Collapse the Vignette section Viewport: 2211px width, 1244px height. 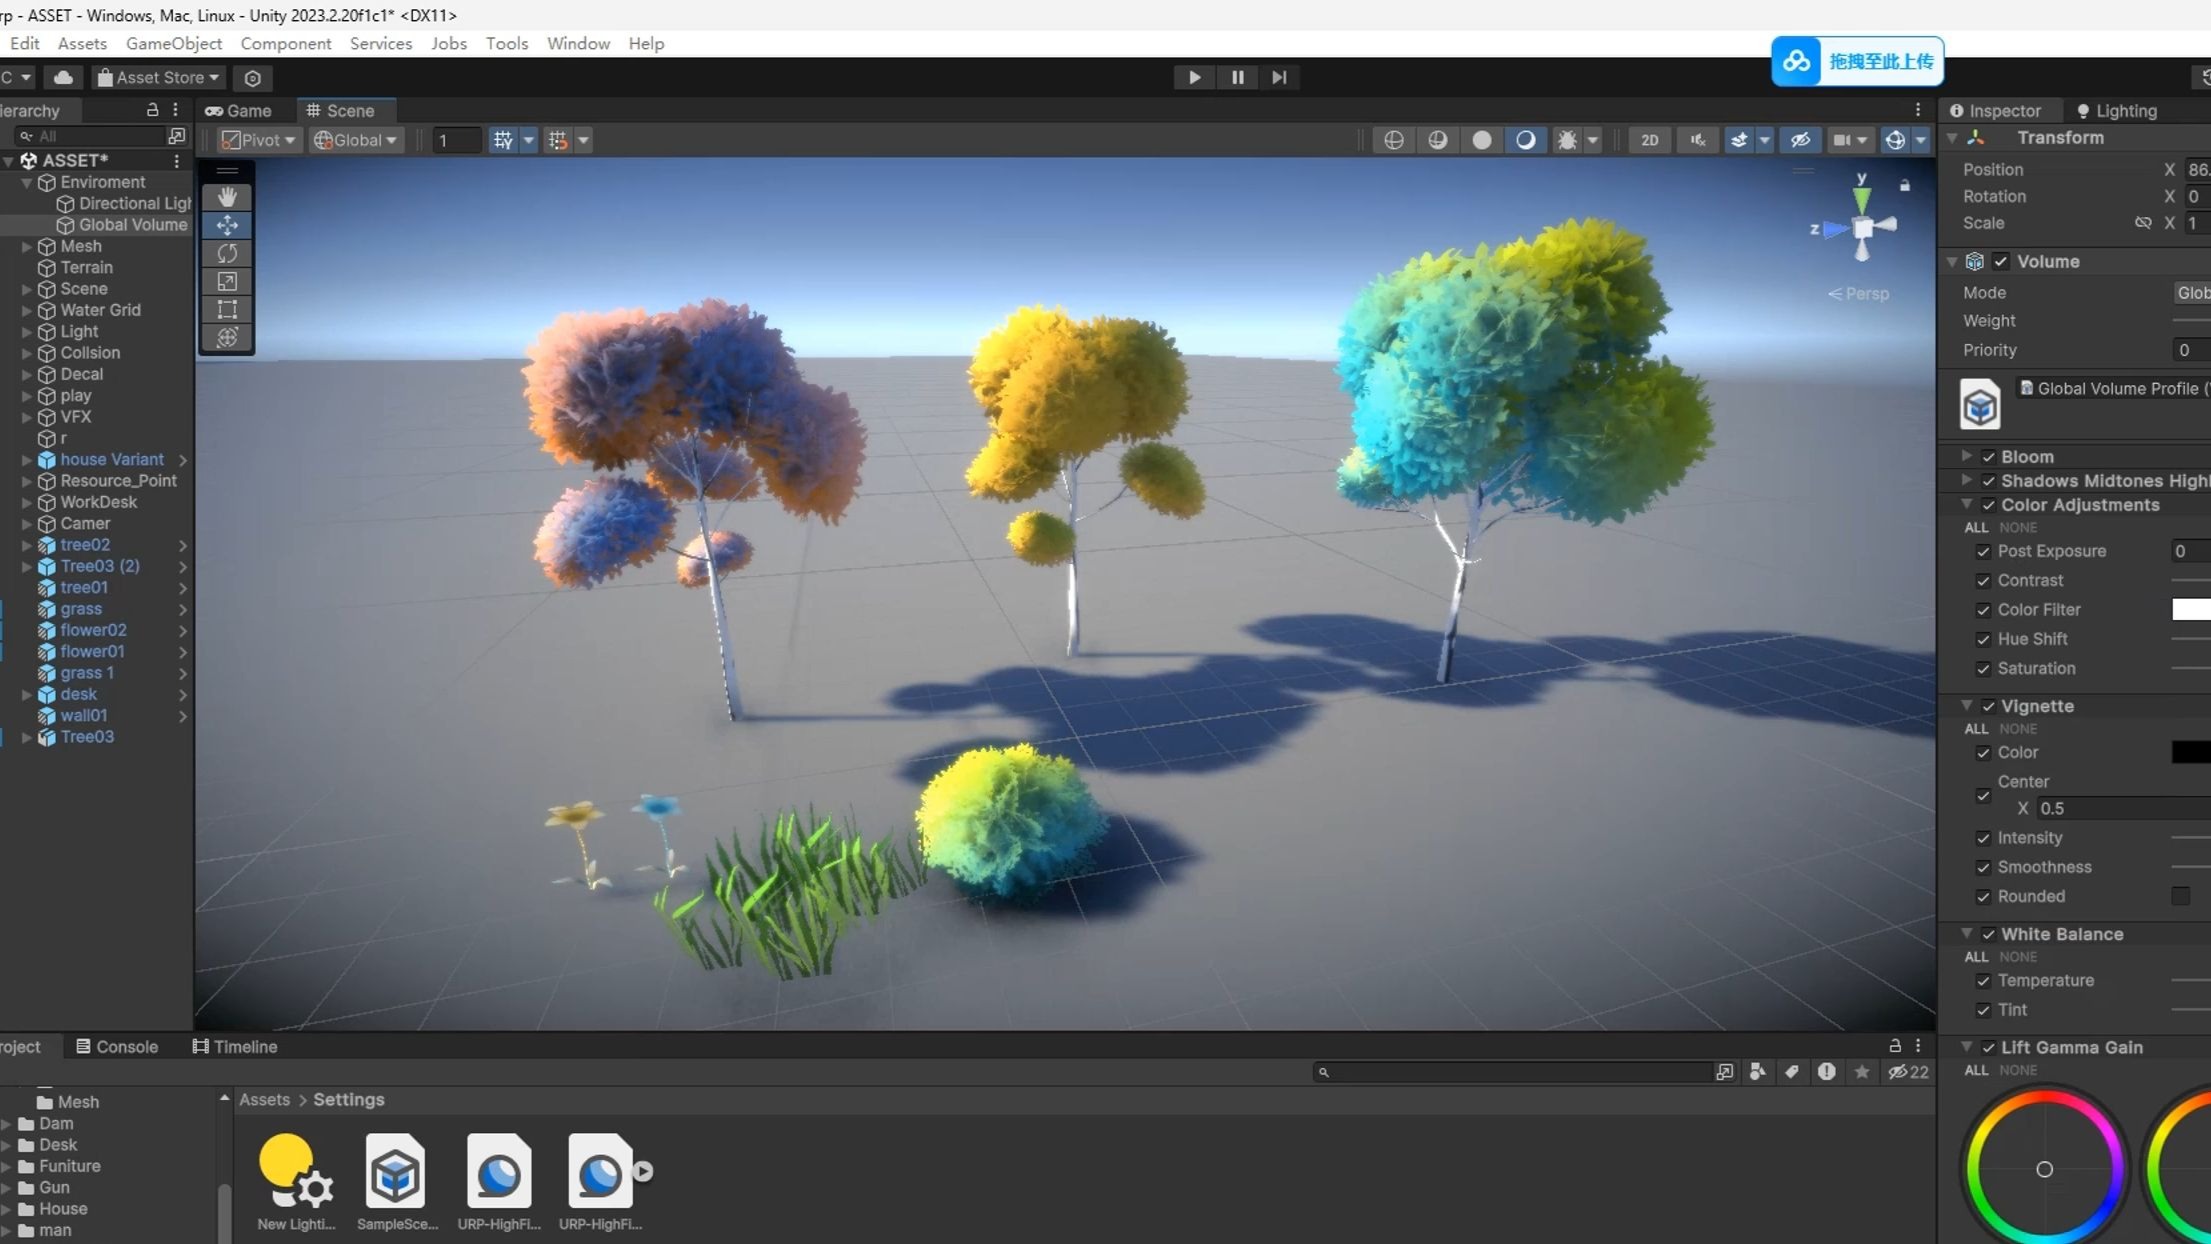(1966, 705)
